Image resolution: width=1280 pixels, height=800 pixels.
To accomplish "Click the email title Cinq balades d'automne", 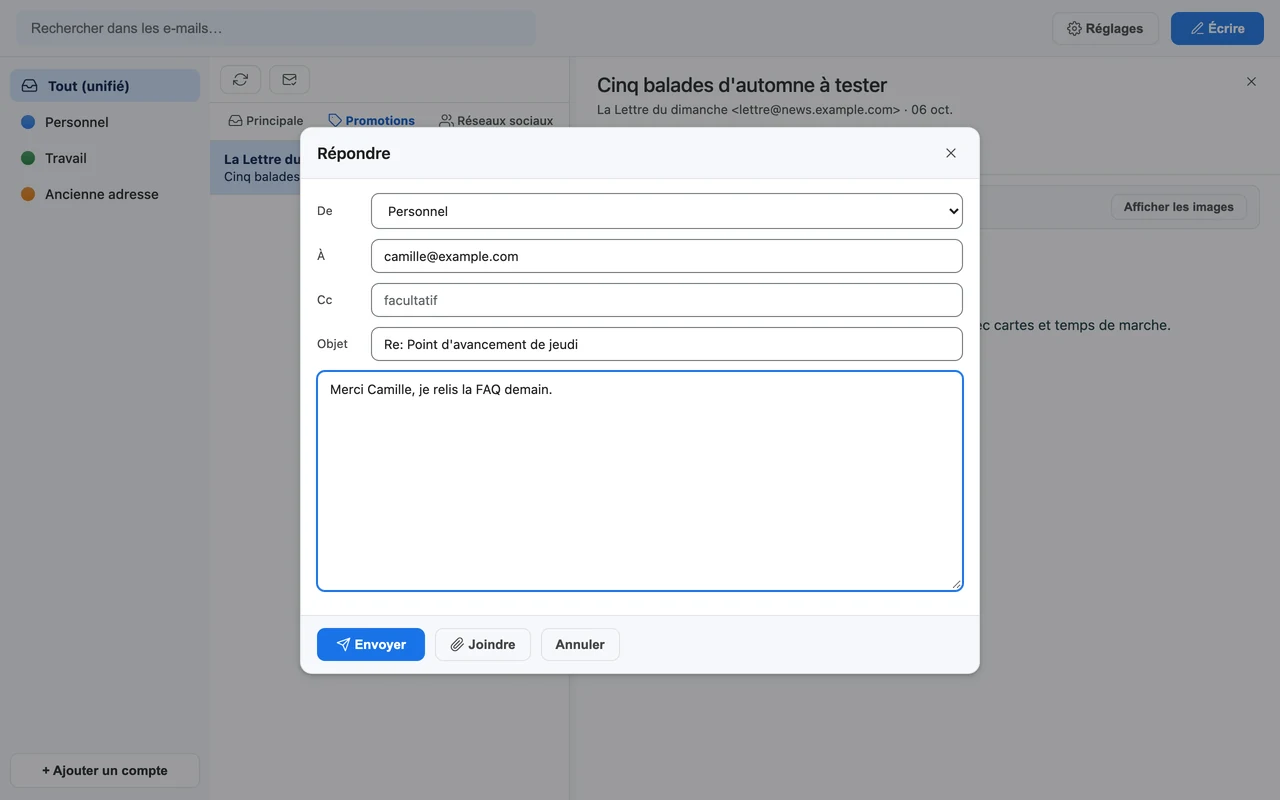I will coord(742,85).
